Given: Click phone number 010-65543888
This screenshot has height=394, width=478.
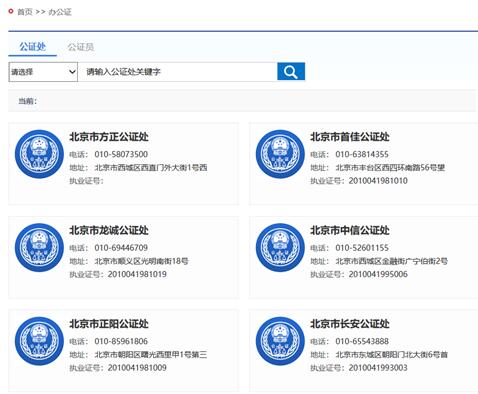Looking at the screenshot, I should click(x=362, y=341).
